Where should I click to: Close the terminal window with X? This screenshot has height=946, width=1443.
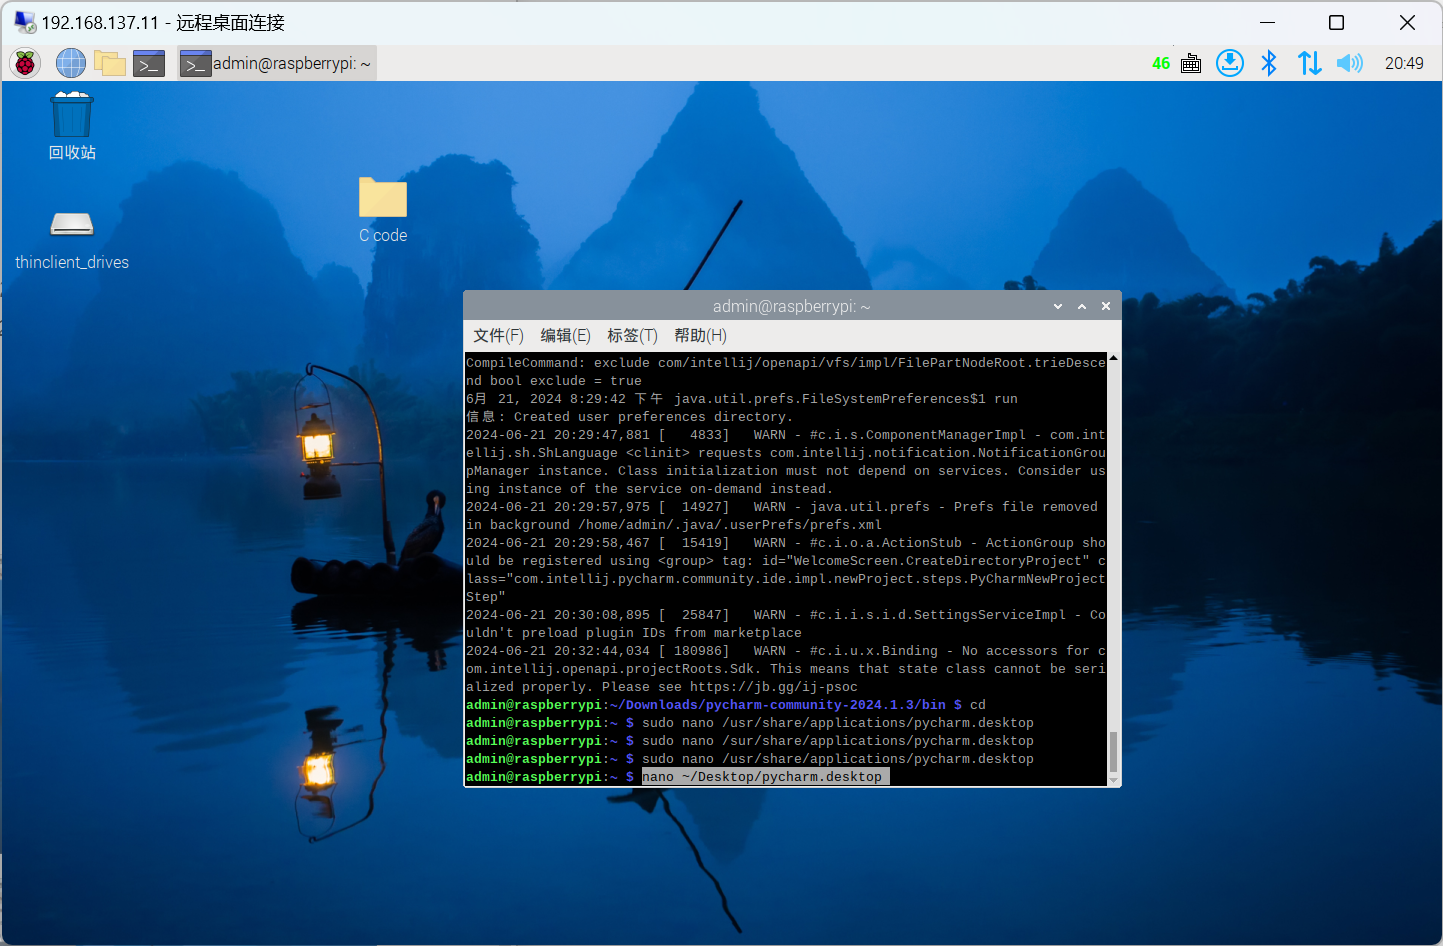click(1106, 306)
